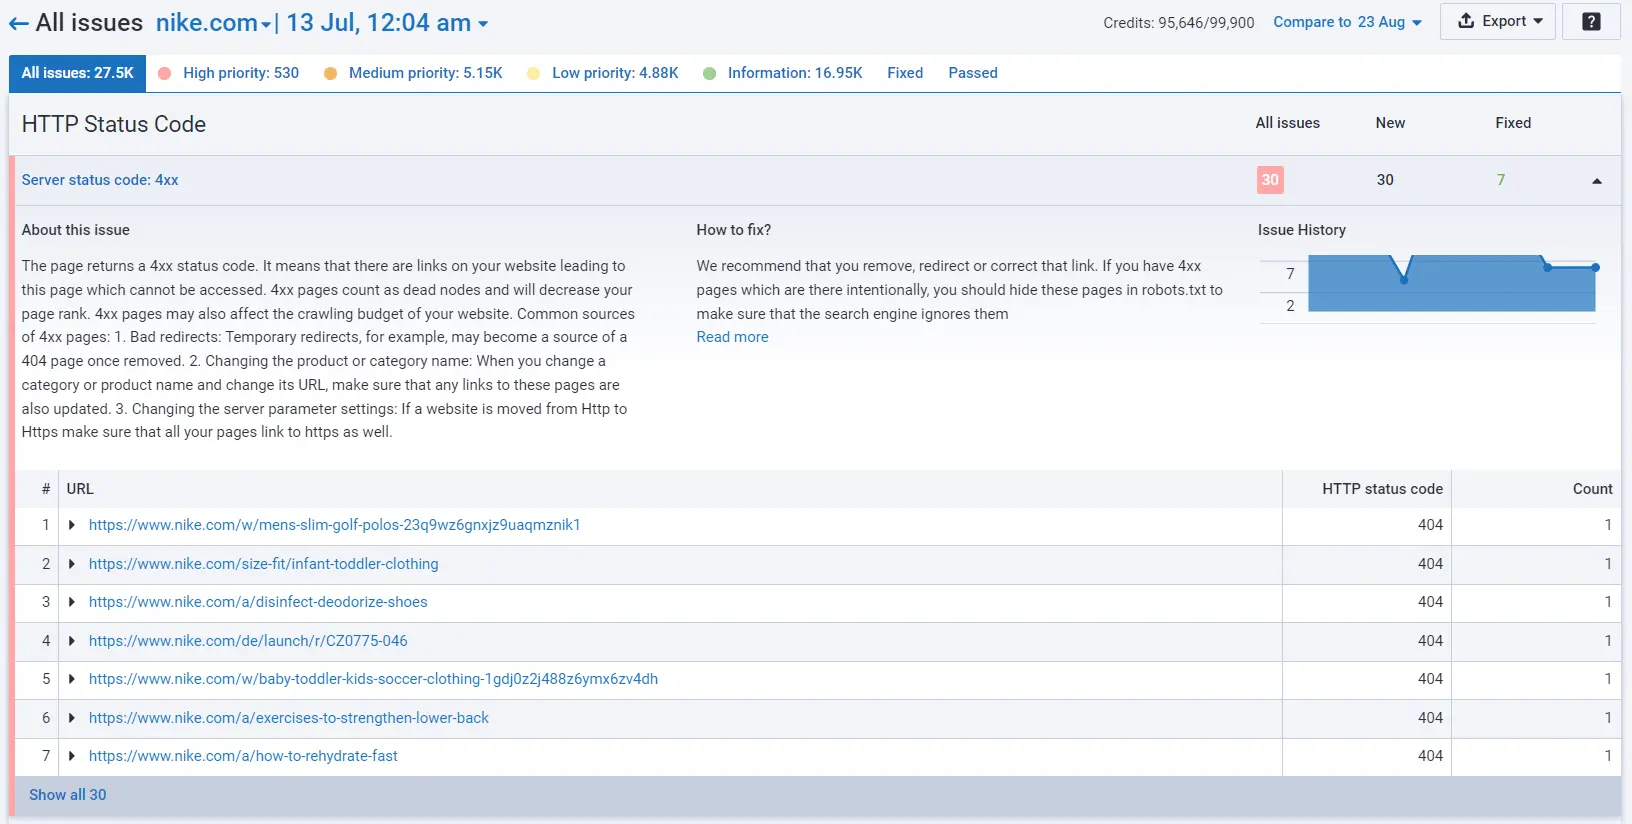Click the Server status code: 4xx link

click(100, 180)
